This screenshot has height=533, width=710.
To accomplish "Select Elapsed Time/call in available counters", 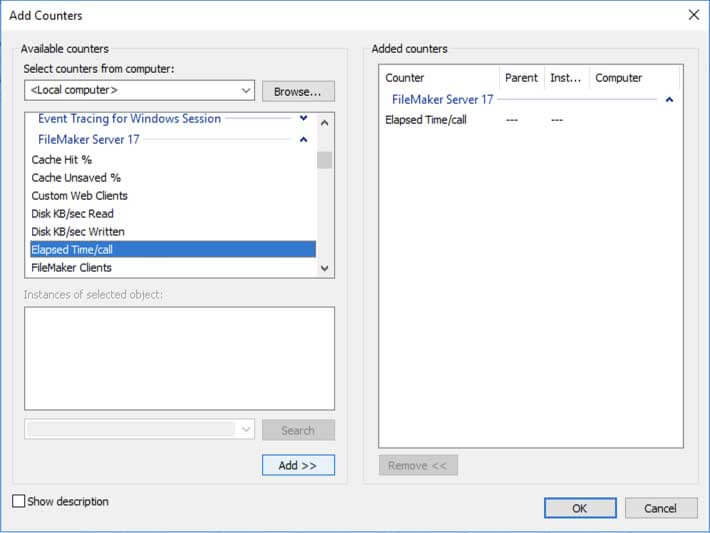I will pos(173,250).
